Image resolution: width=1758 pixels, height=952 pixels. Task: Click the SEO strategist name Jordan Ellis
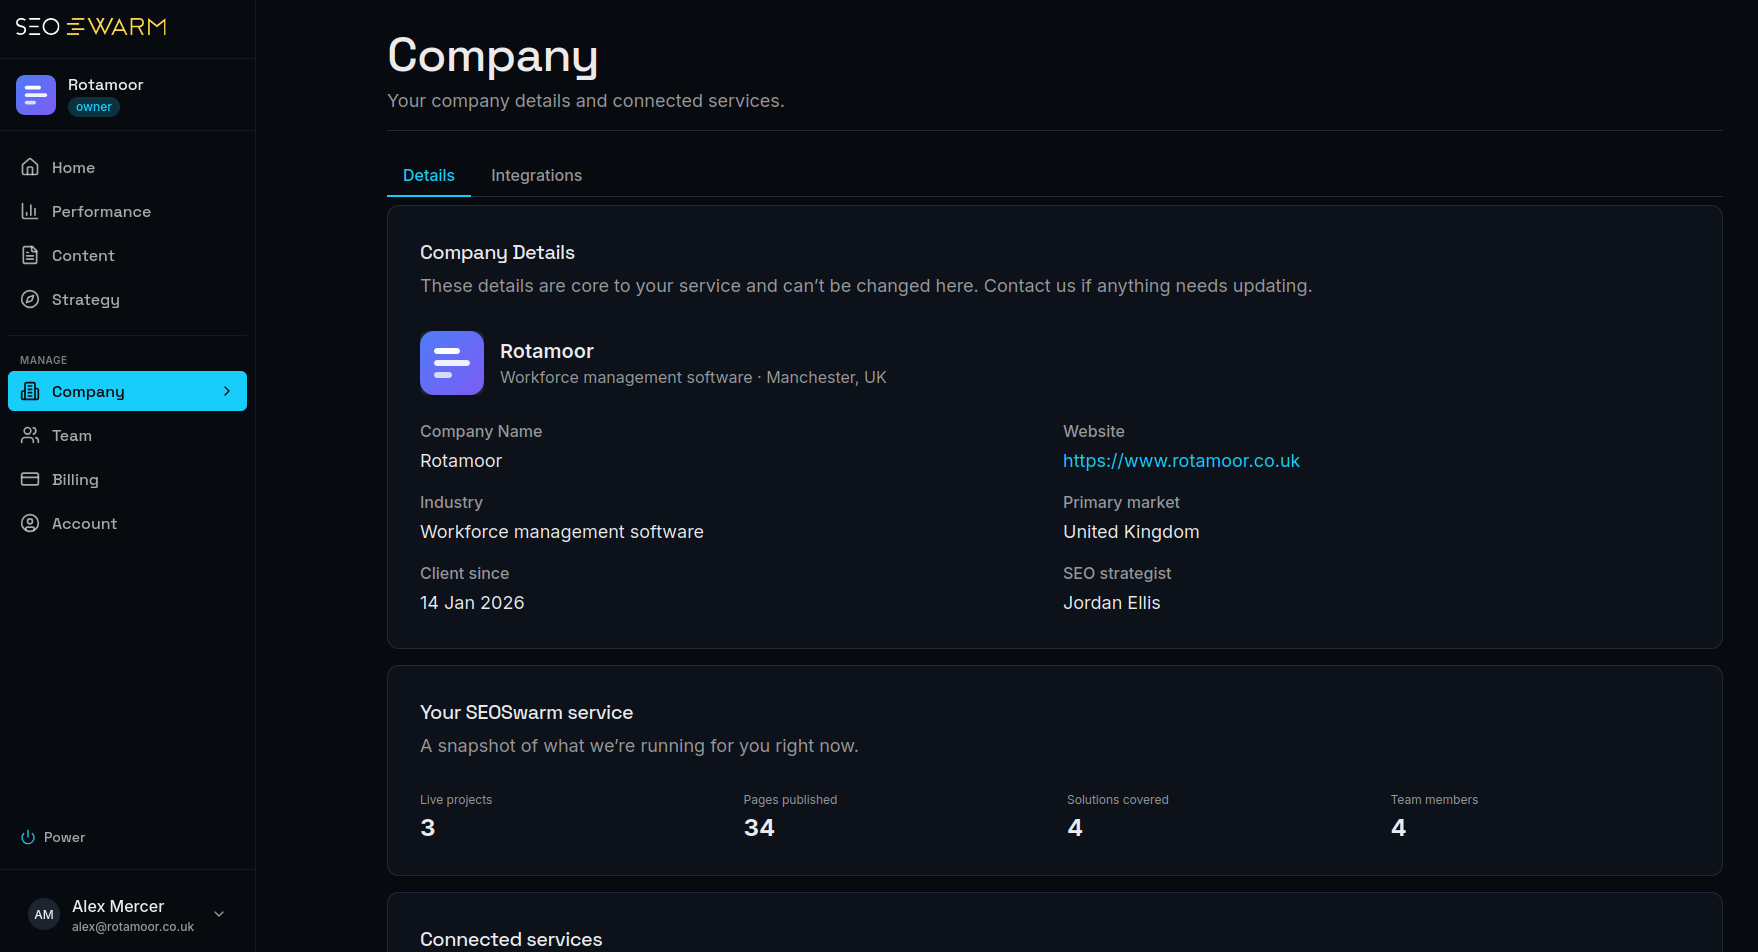click(x=1112, y=603)
